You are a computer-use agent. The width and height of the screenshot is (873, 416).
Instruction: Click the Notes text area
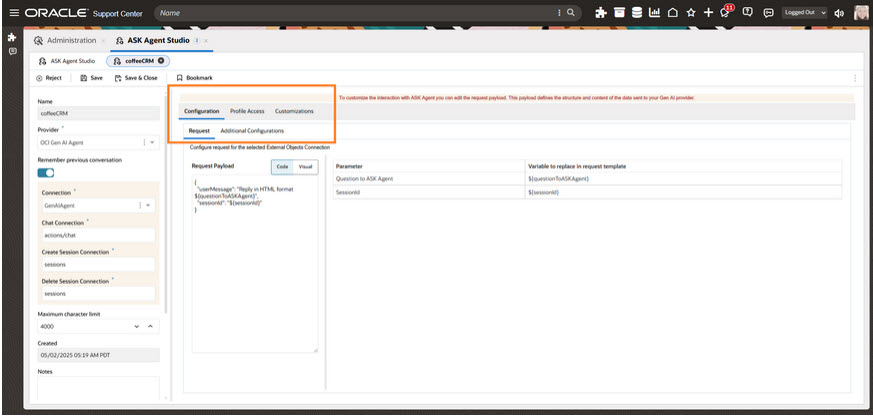(x=99, y=388)
